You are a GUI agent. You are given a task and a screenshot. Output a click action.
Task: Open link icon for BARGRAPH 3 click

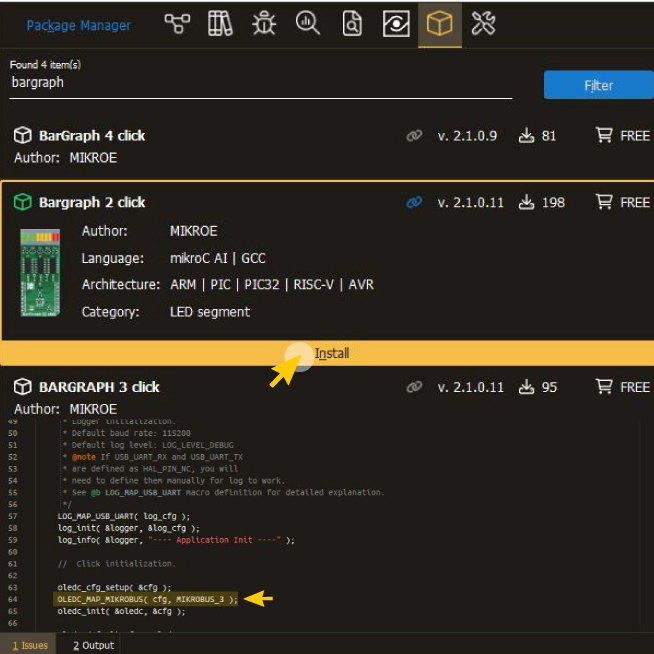click(x=414, y=387)
